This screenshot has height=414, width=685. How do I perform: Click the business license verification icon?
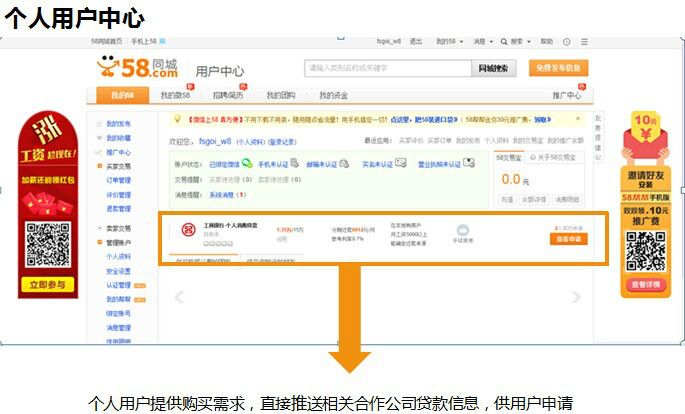pos(469,162)
